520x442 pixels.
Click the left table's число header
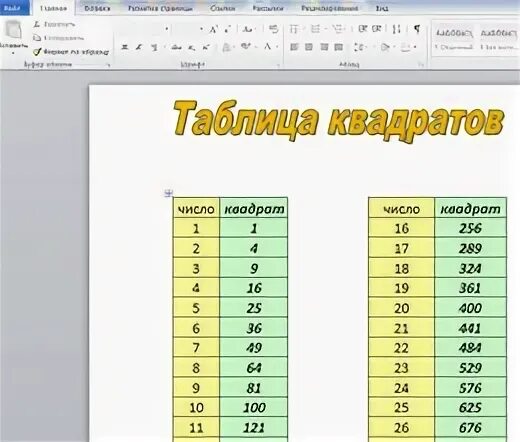pyautogui.click(x=196, y=209)
